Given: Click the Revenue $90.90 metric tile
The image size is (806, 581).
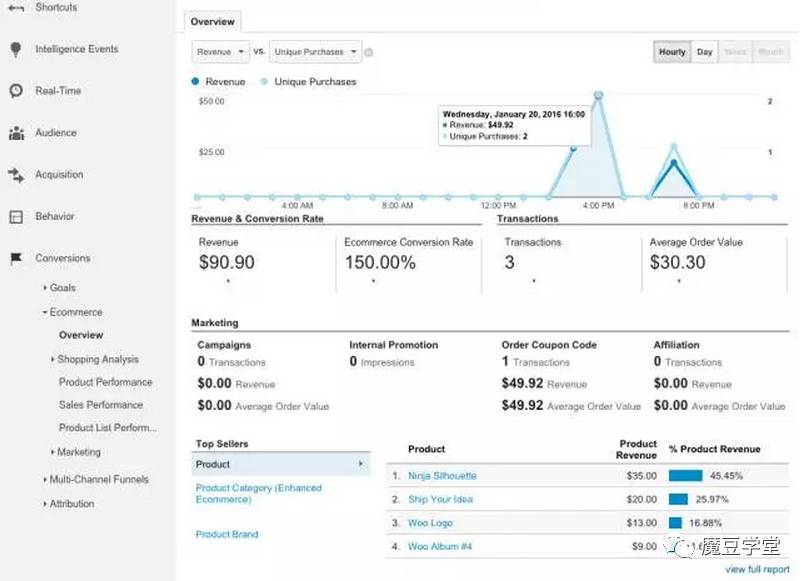Looking at the screenshot, I should coord(264,262).
